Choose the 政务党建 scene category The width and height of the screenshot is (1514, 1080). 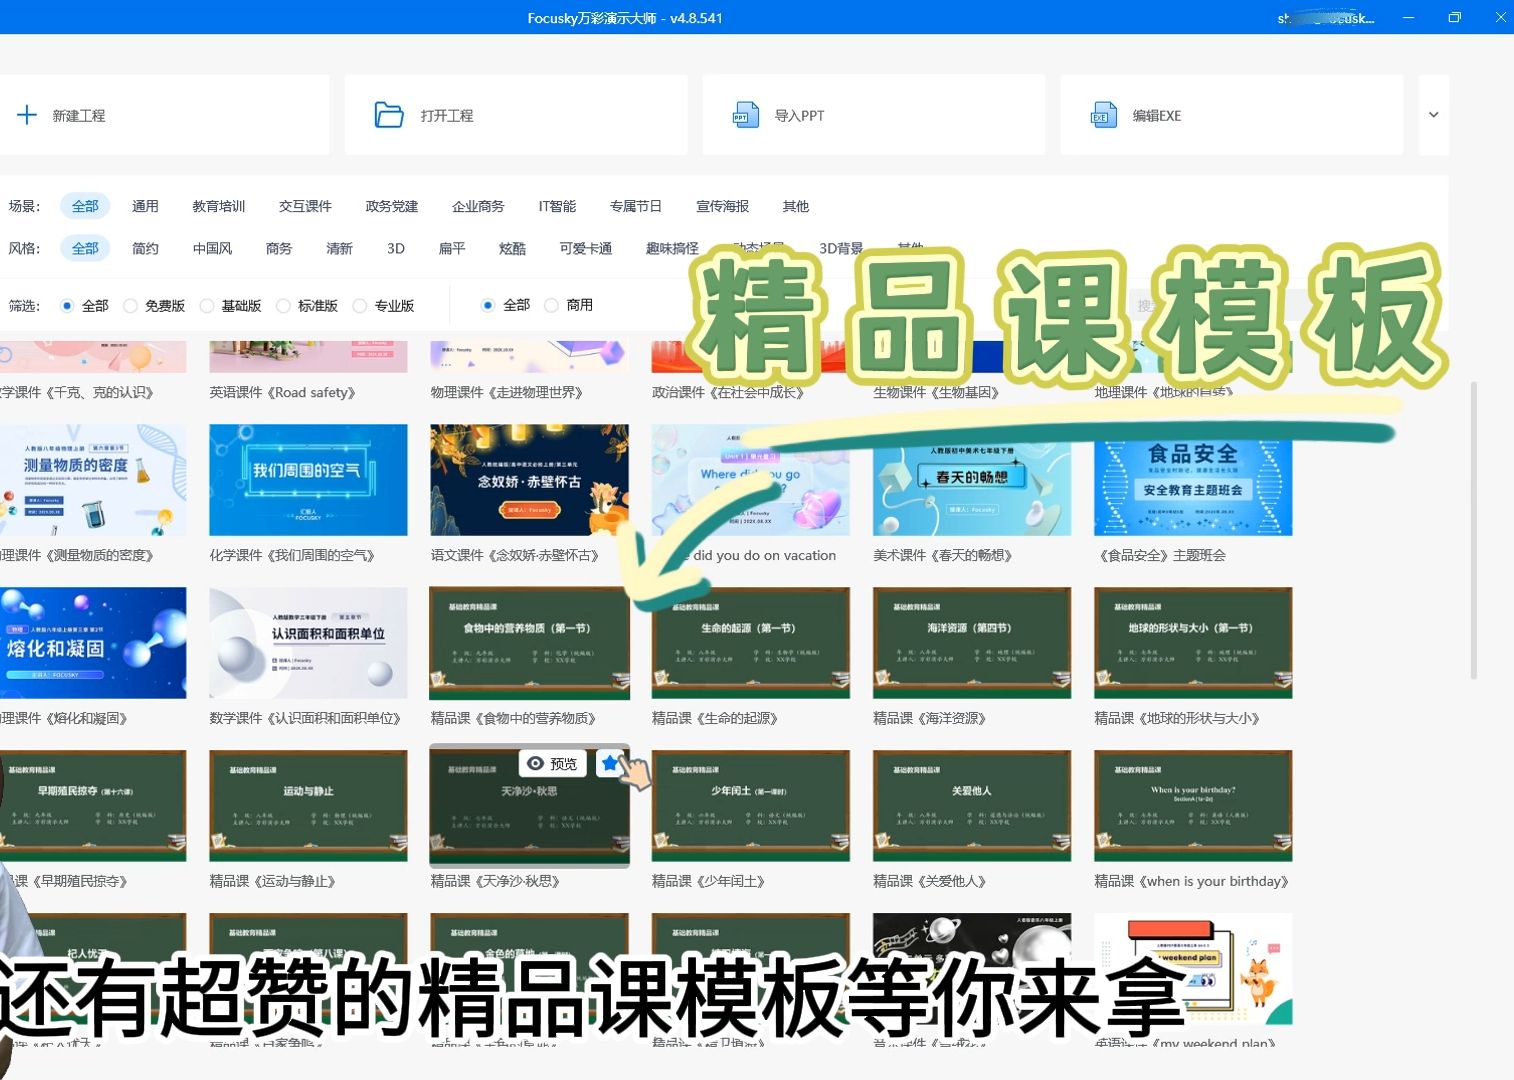click(392, 206)
